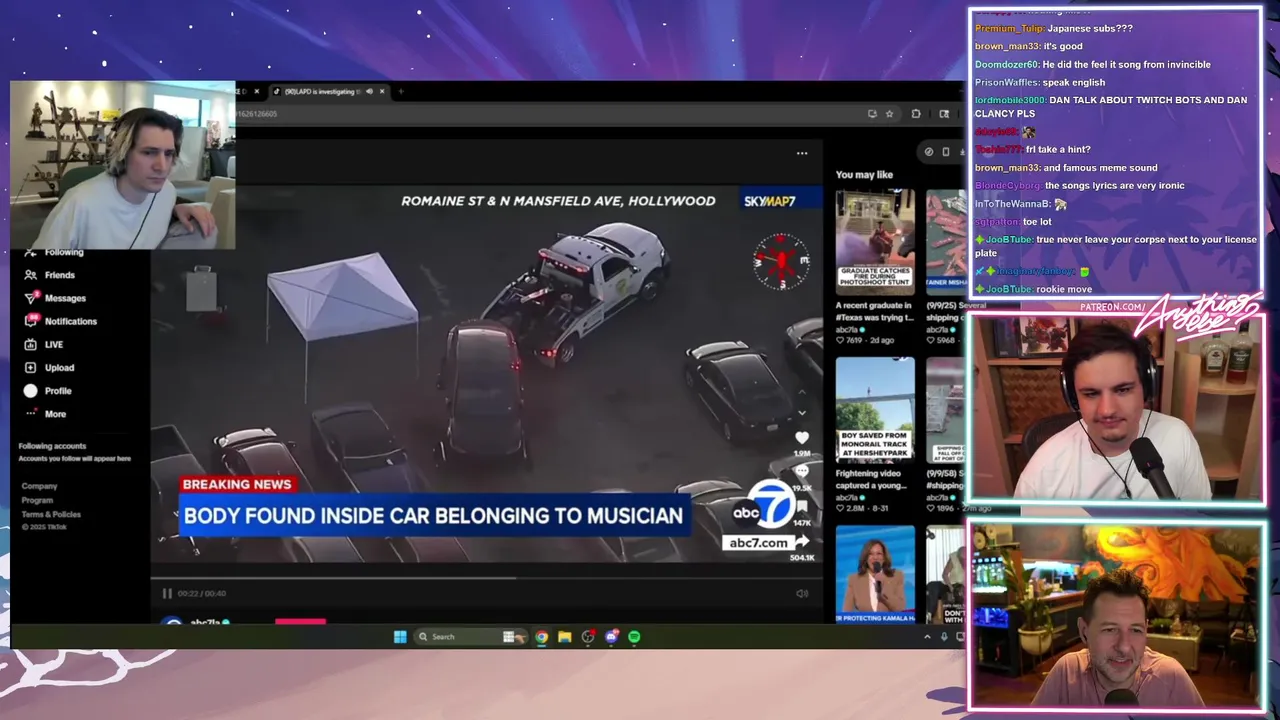This screenshot has width=1280, height=720.
Task: Click the 'You may like' heading
Action: pyautogui.click(x=864, y=175)
